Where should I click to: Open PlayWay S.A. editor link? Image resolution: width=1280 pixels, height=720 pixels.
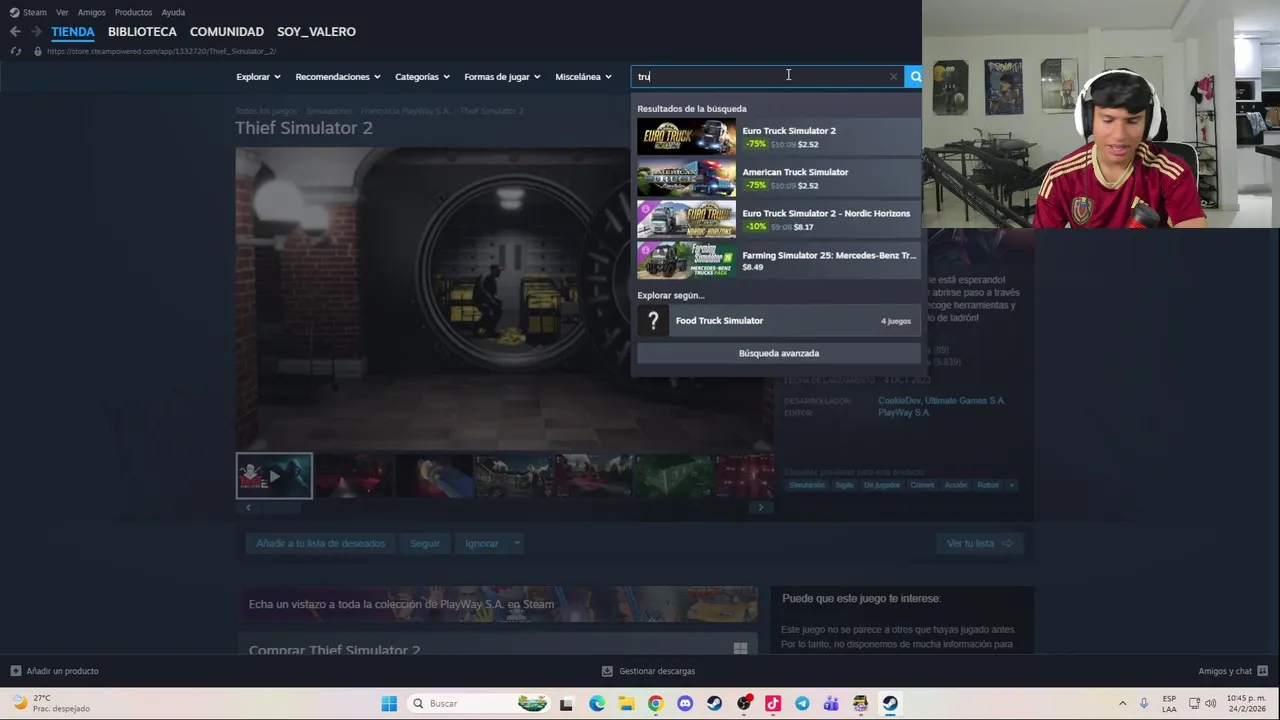click(x=904, y=412)
